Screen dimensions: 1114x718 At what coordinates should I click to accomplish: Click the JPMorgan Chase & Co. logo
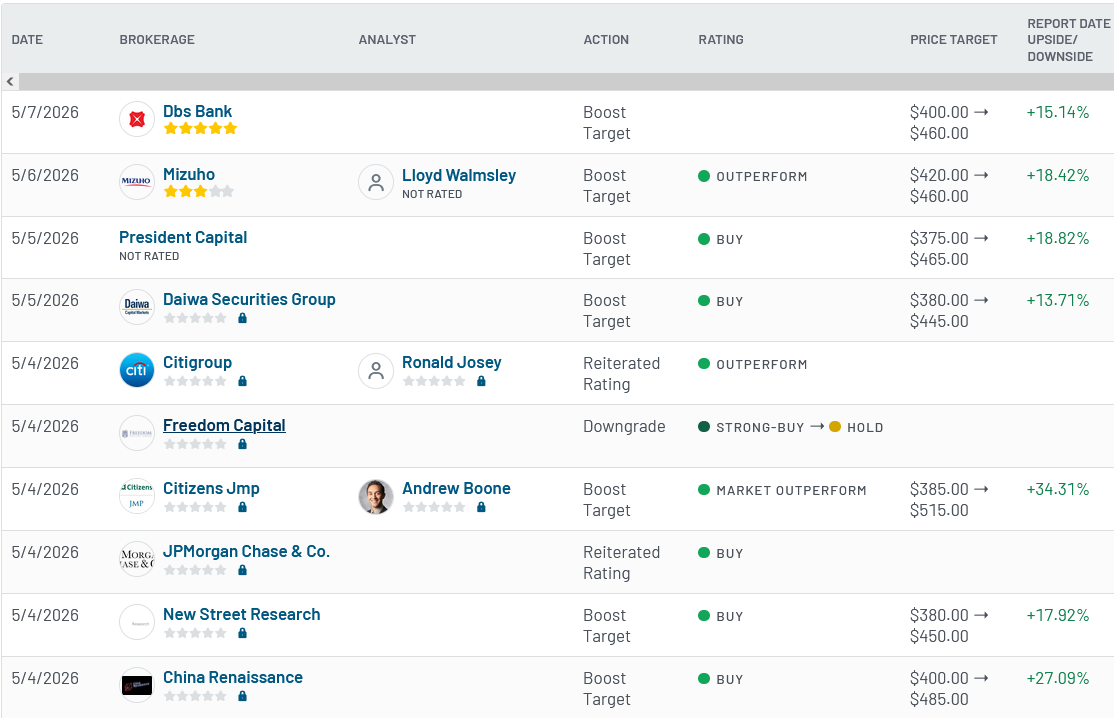(137, 559)
